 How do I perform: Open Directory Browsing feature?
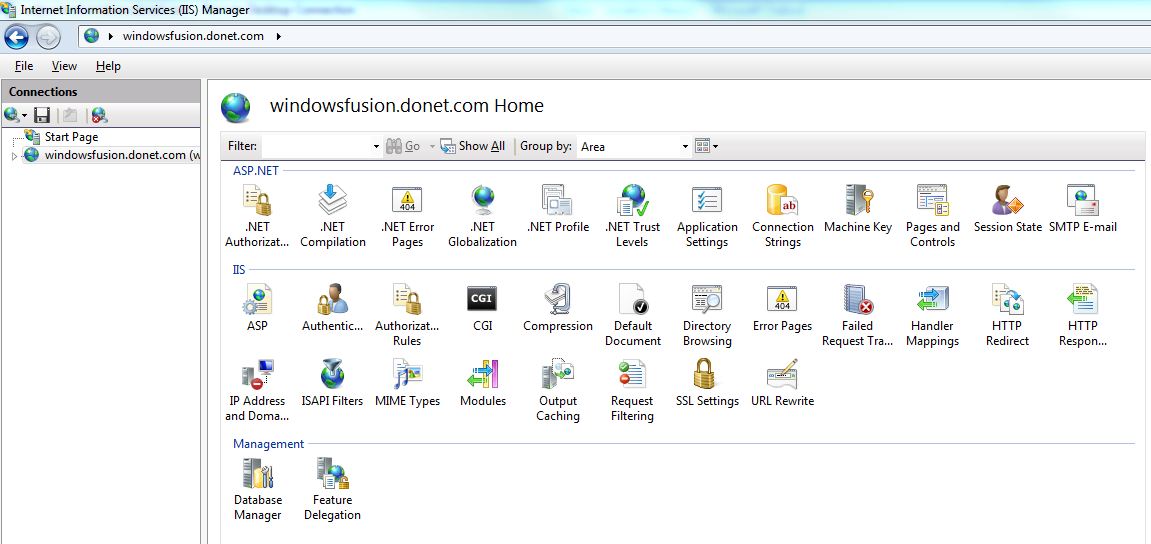[707, 315]
